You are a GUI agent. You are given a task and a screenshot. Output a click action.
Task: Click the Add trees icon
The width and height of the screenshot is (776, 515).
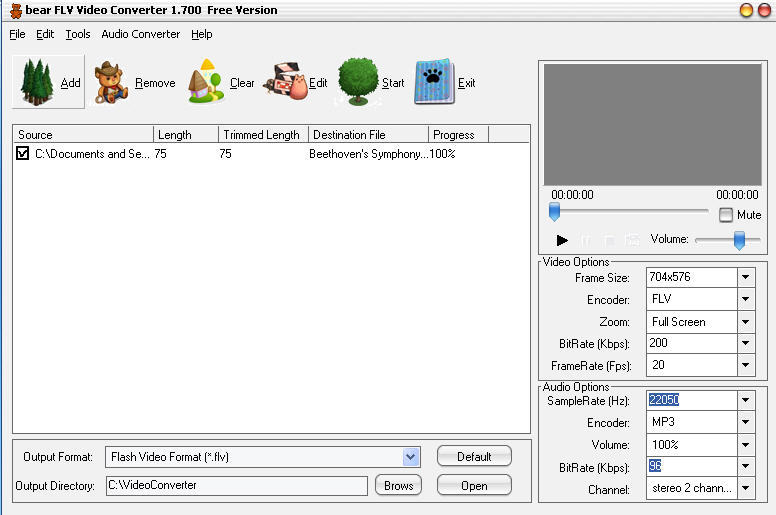[x=36, y=82]
